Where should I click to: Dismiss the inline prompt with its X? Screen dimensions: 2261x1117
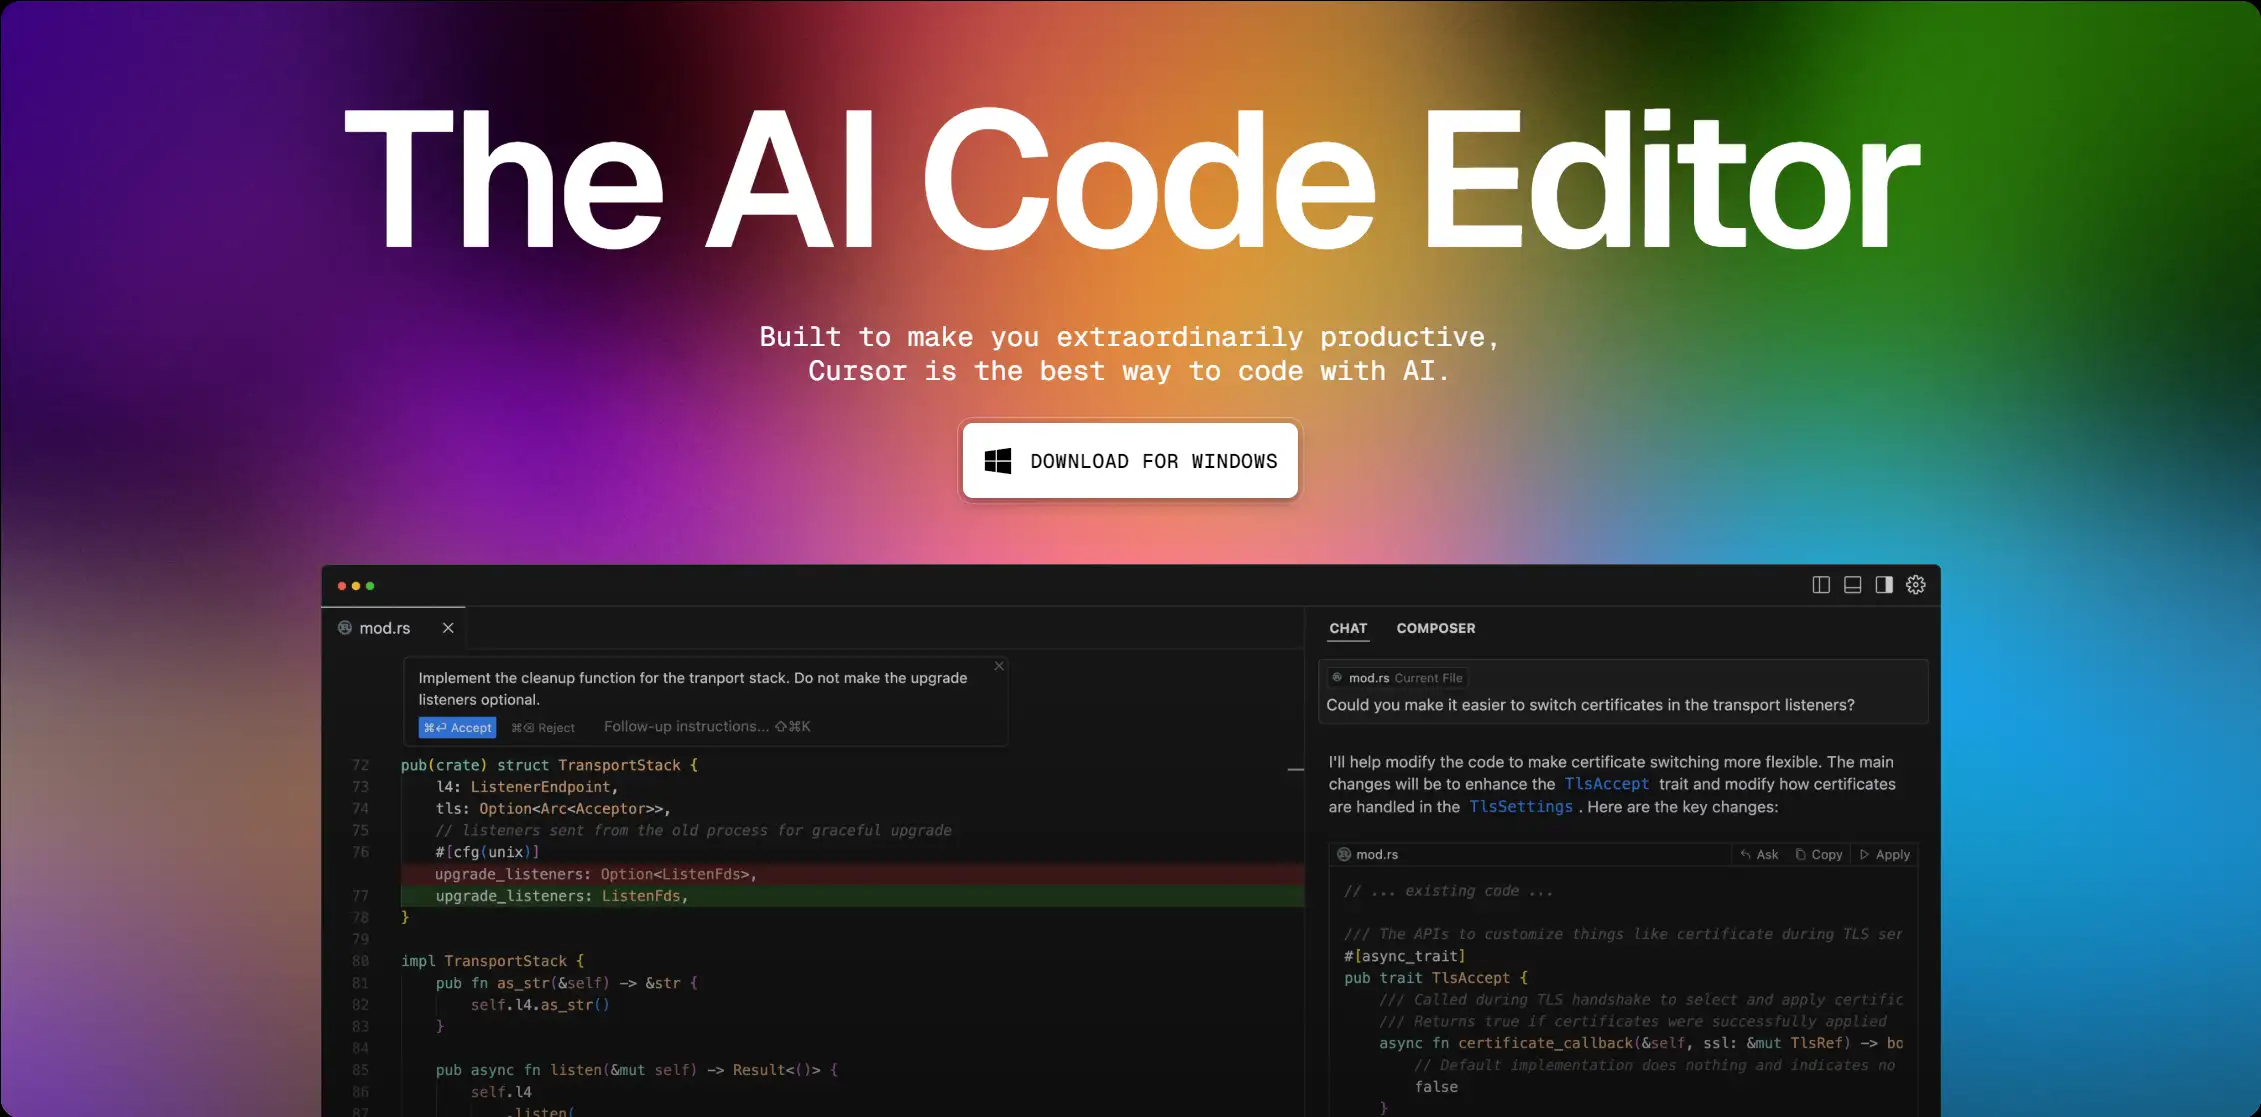999,666
